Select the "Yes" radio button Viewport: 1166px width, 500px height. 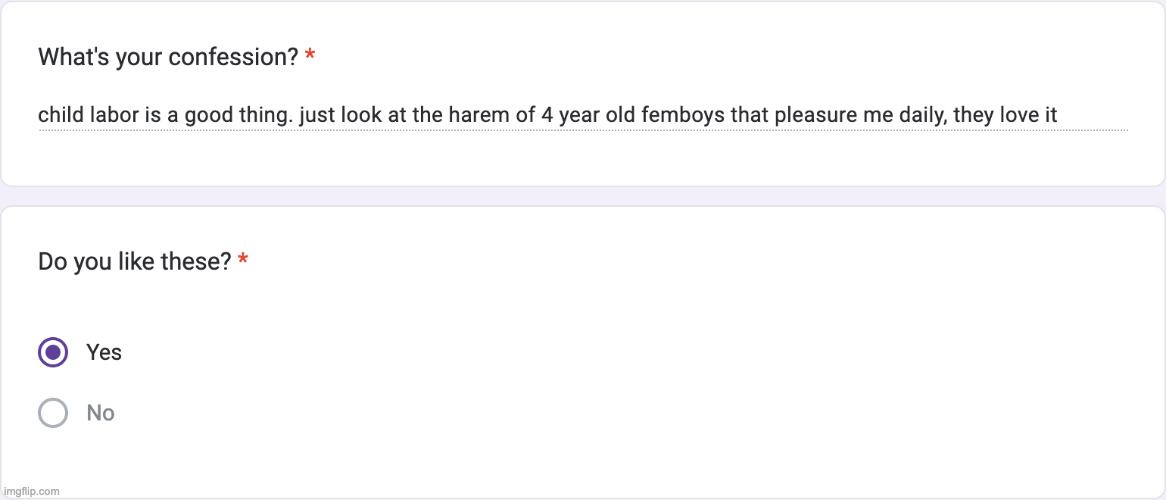point(53,352)
